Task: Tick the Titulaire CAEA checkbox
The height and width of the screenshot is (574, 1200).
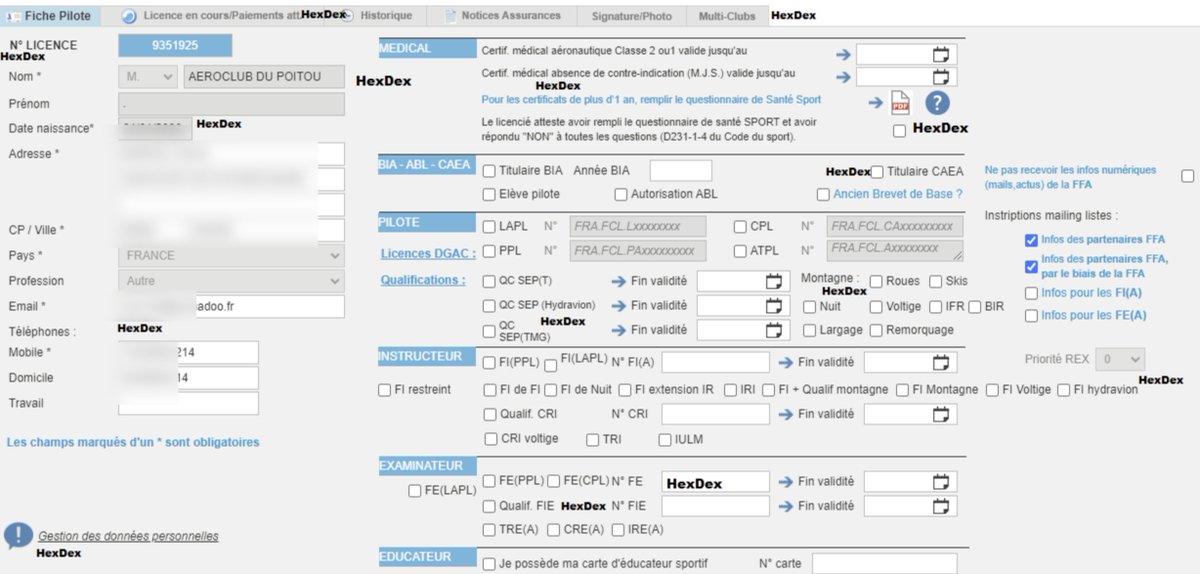Action: click(x=877, y=171)
